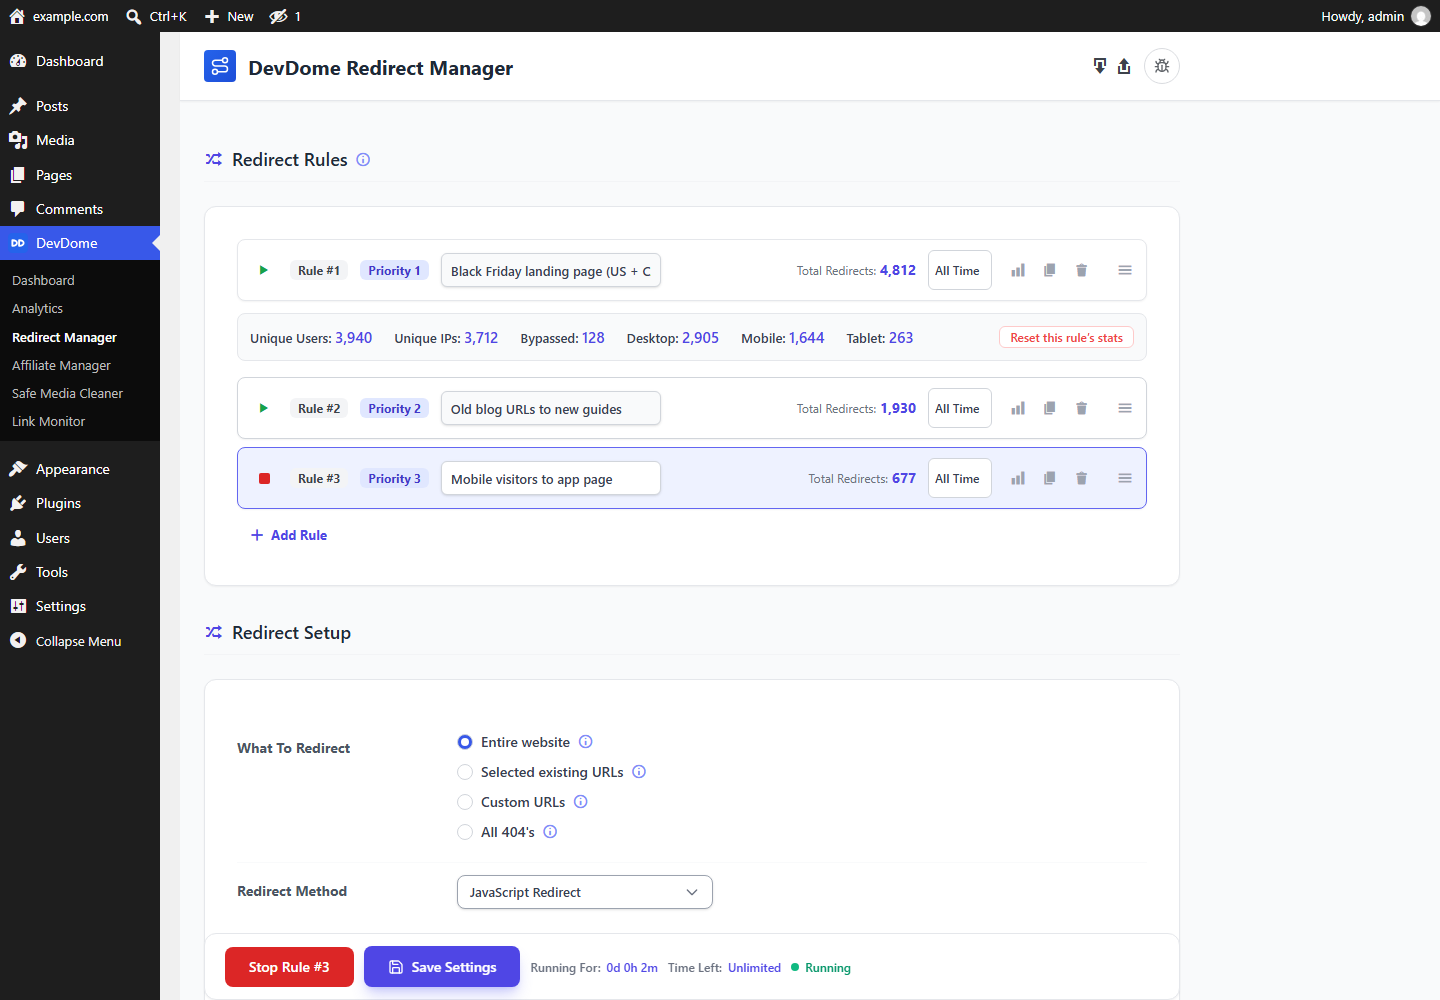Open All Time range for Rule #3

click(960, 478)
